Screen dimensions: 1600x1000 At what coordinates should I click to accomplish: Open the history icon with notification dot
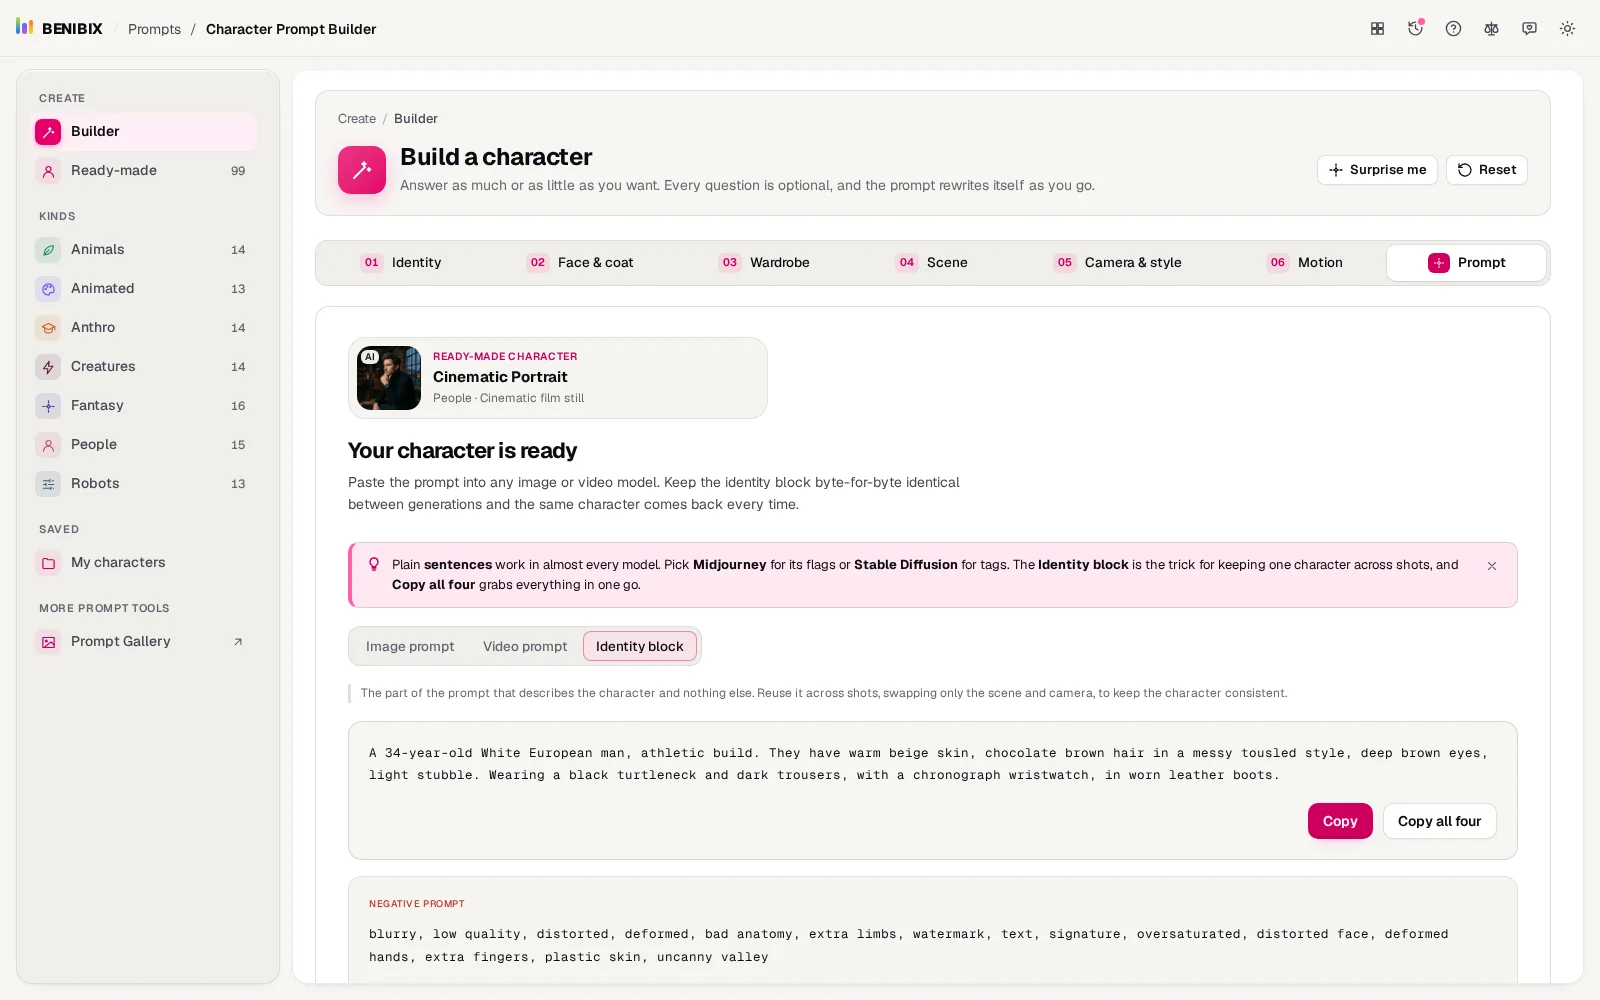(x=1415, y=29)
